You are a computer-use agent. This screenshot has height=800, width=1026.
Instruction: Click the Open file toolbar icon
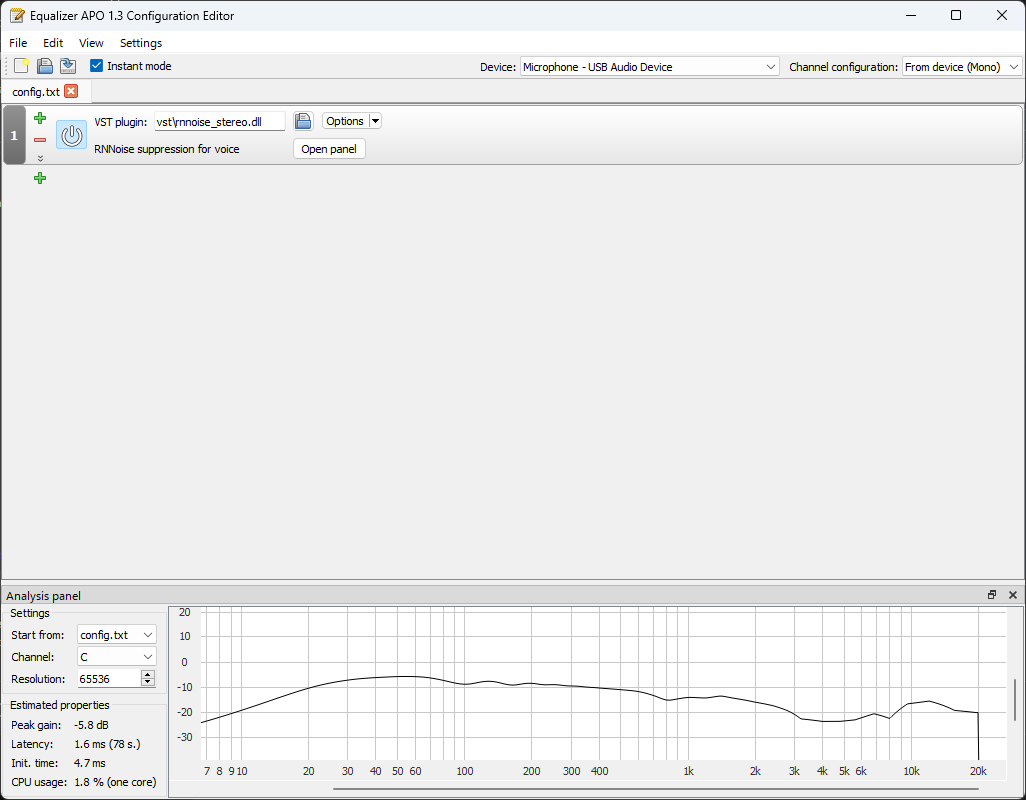pos(45,66)
